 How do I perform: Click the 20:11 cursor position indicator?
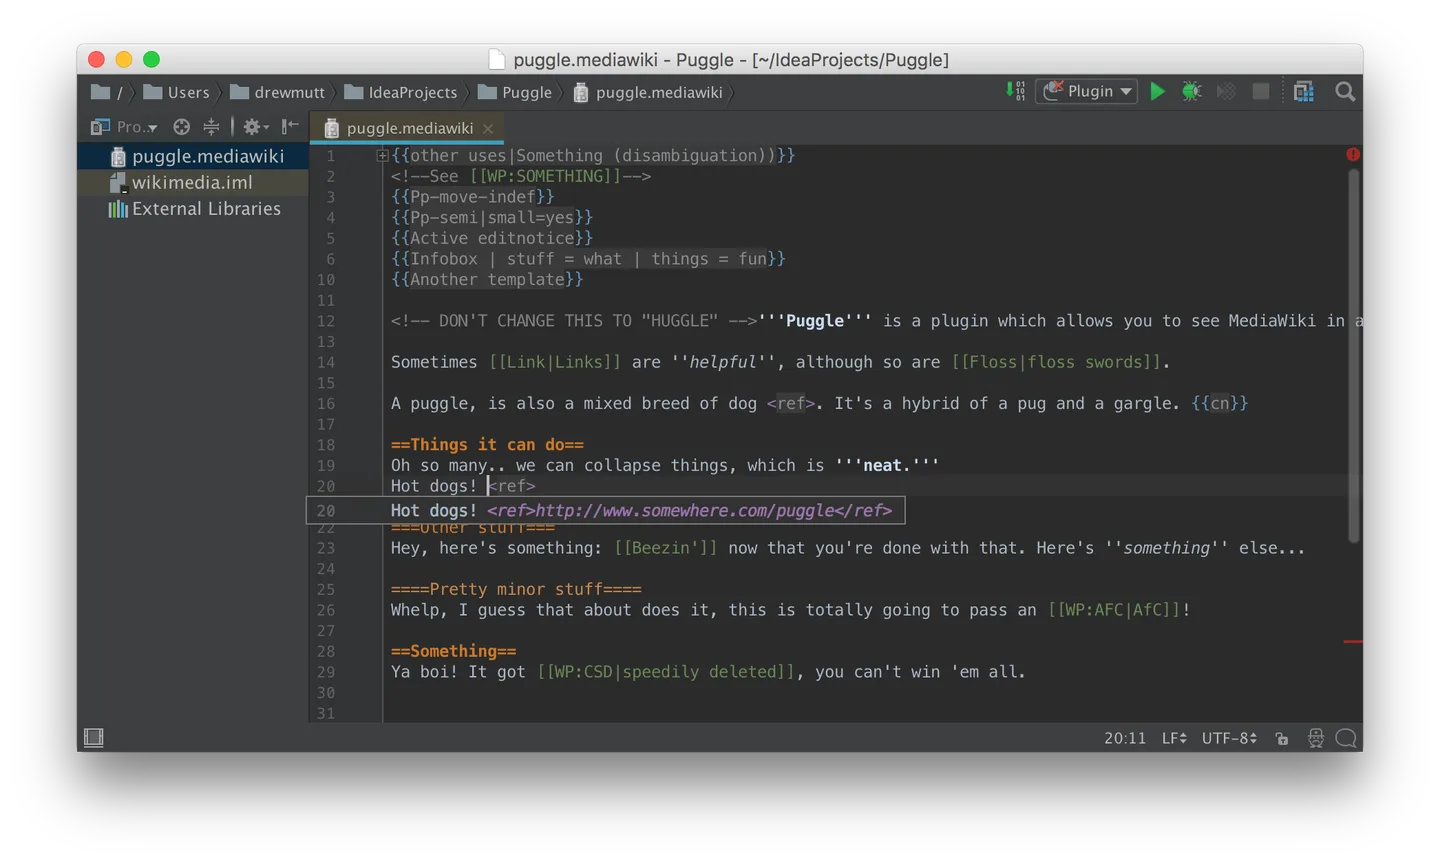[1125, 738]
